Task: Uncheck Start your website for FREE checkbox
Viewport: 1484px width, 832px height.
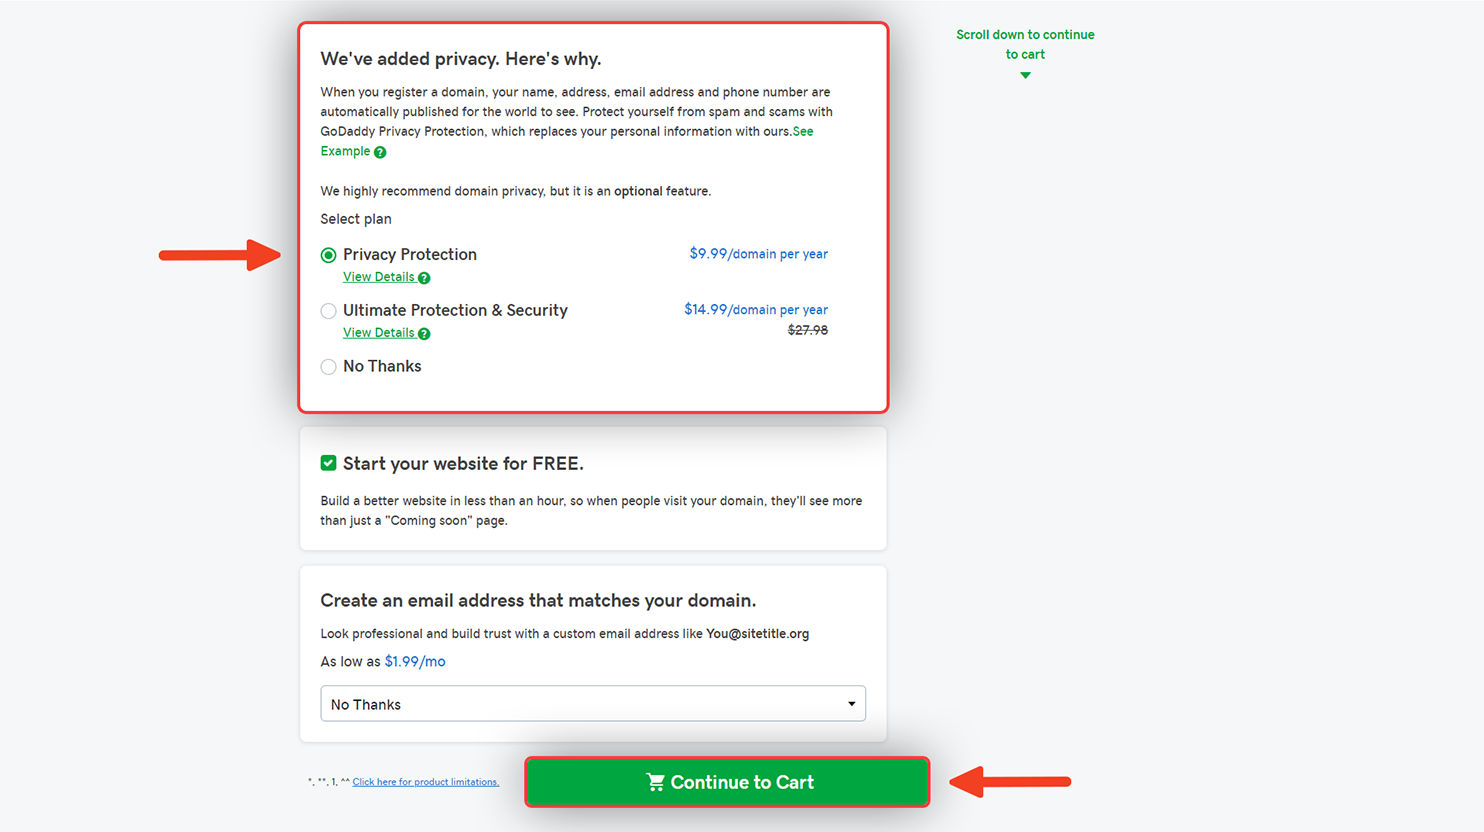Action: click(328, 463)
